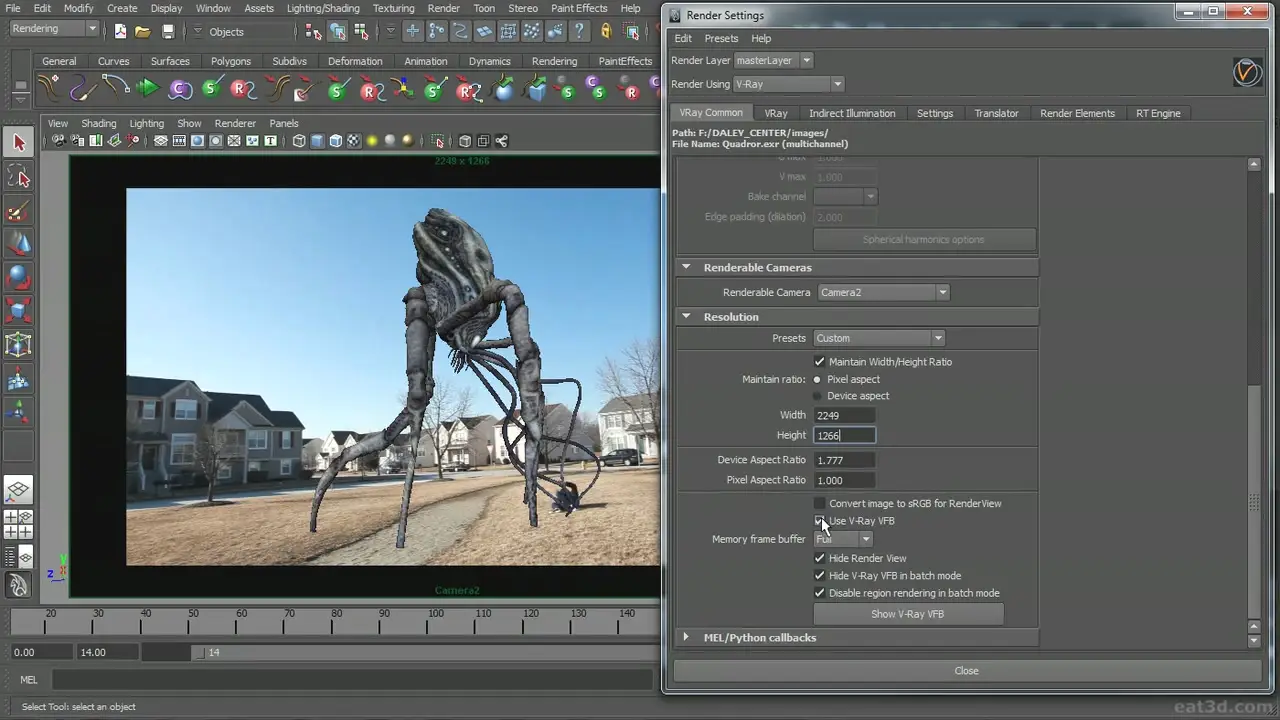
Task: Collapse the Resolution section
Action: [686, 317]
